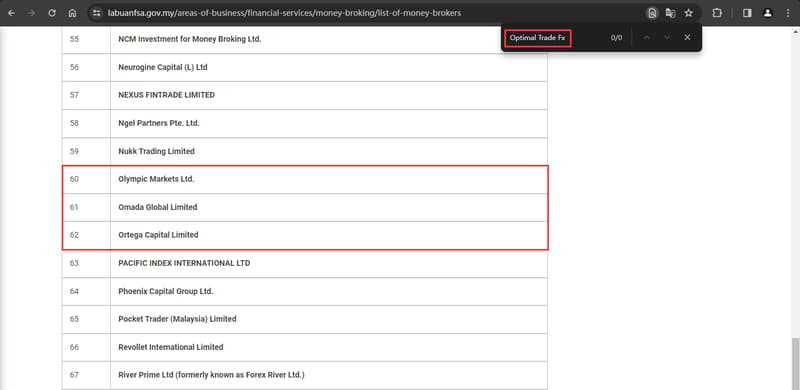
Task: Open the user profile icon
Action: tap(767, 13)
